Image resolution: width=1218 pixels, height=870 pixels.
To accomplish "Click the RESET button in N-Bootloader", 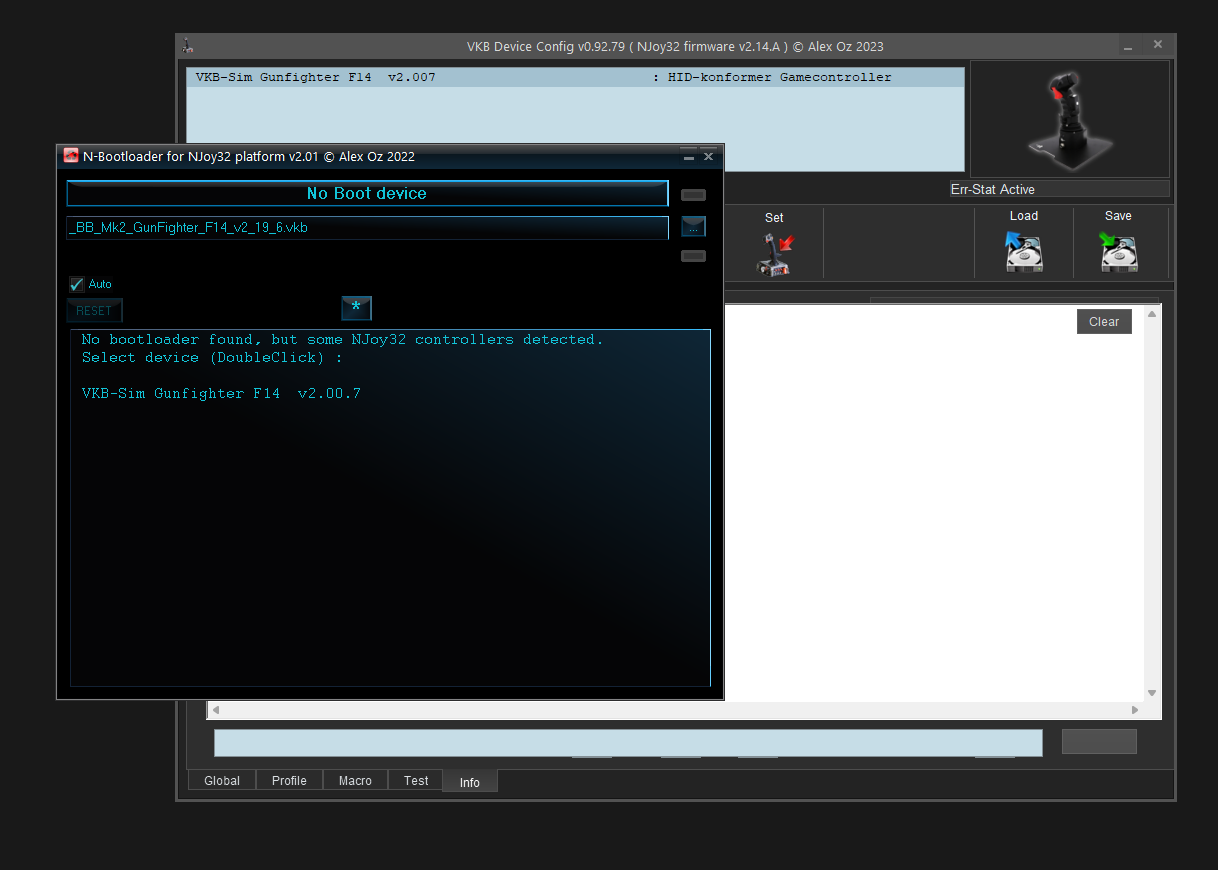I will (x=94, y=310).
